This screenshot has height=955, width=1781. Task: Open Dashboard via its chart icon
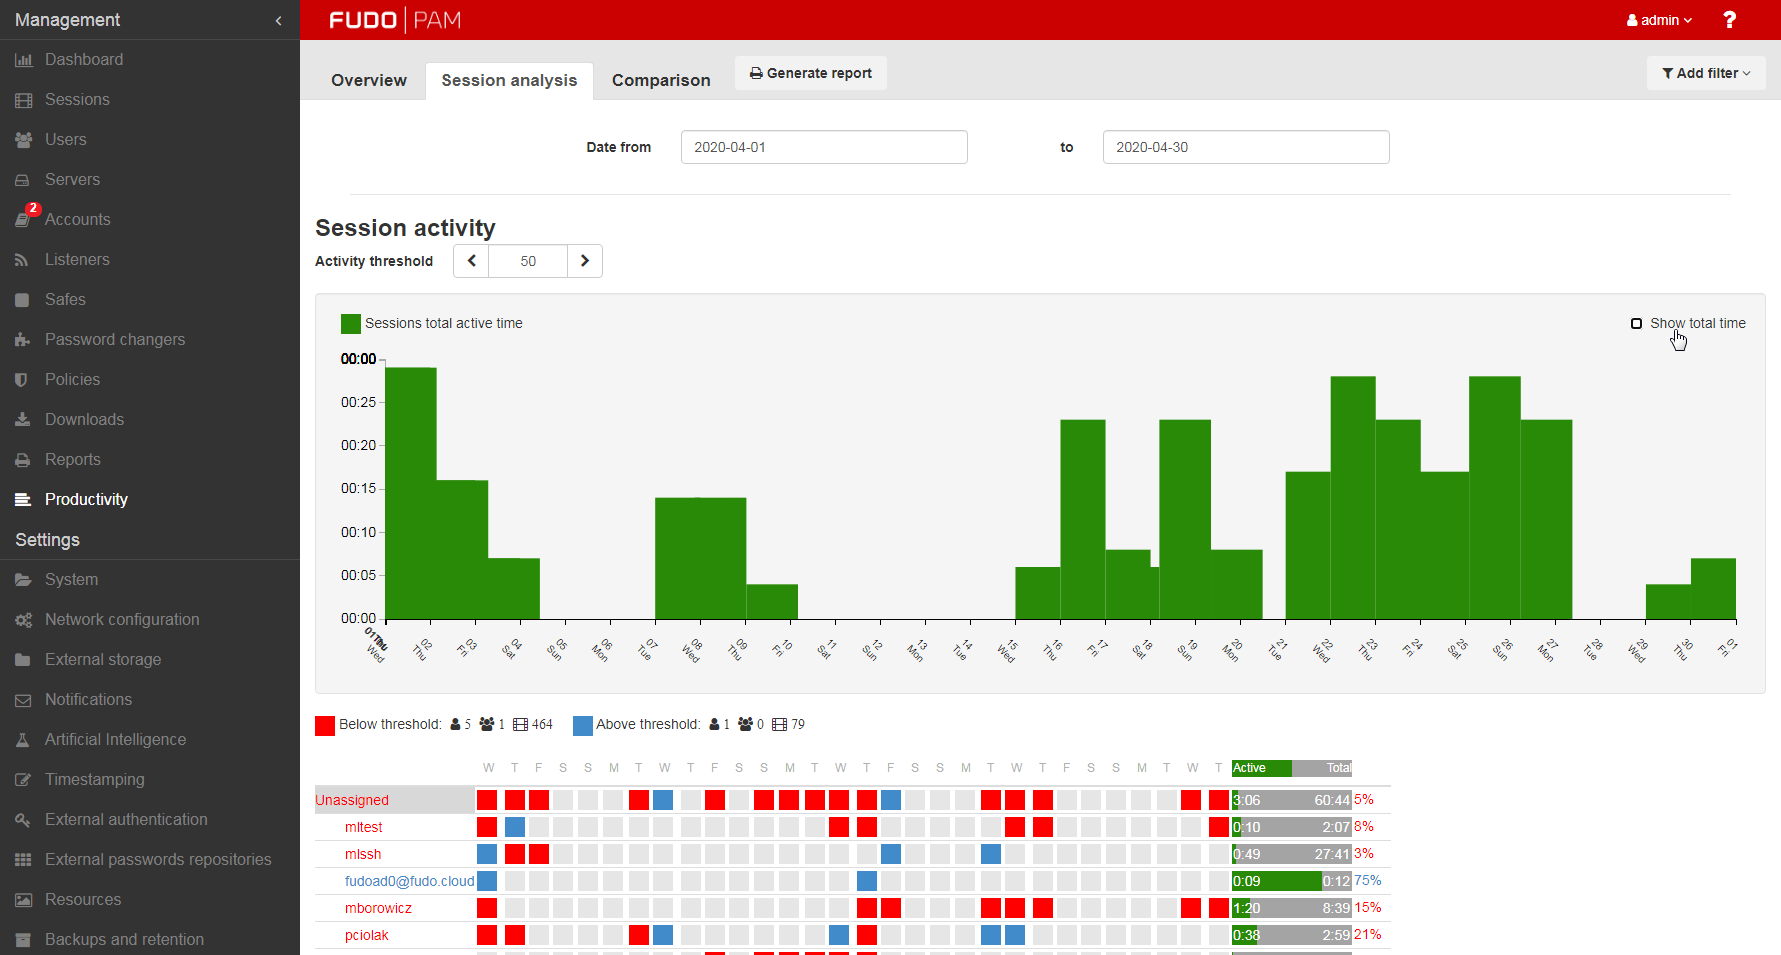coord(23,60)
